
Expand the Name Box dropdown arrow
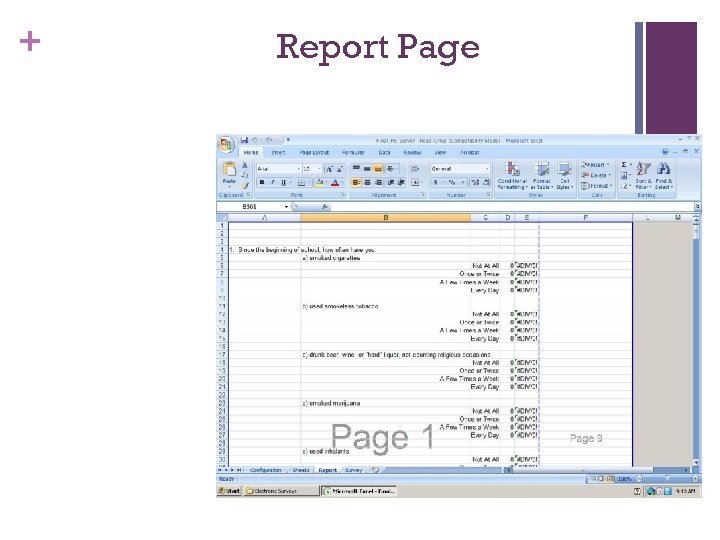click(287, 207)
